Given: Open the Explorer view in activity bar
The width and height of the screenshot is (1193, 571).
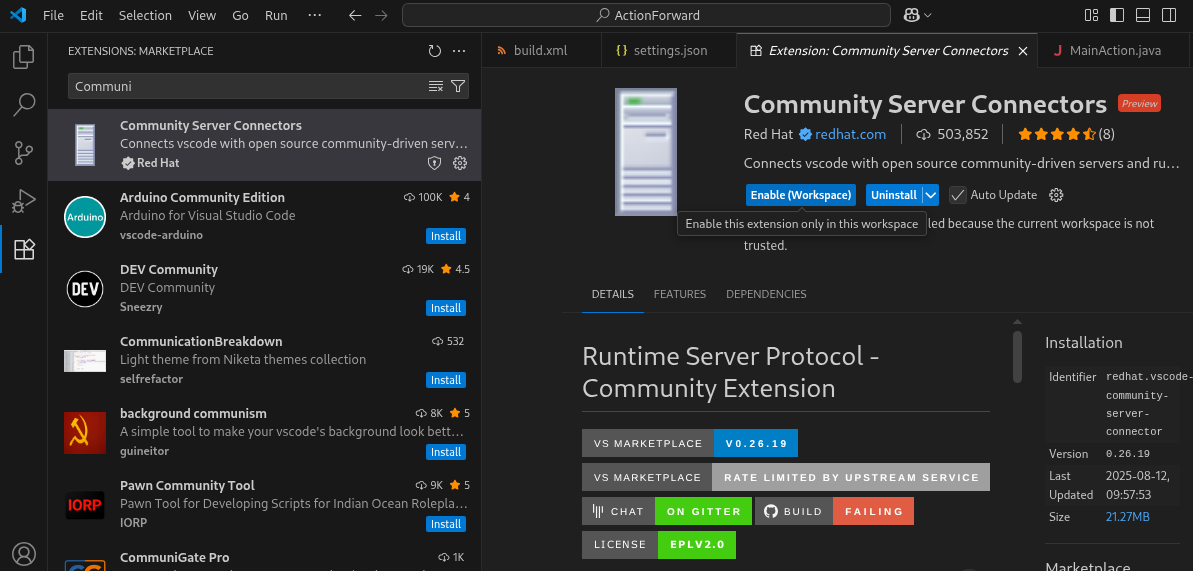Looking at the screenshot, I should [24, 57].
